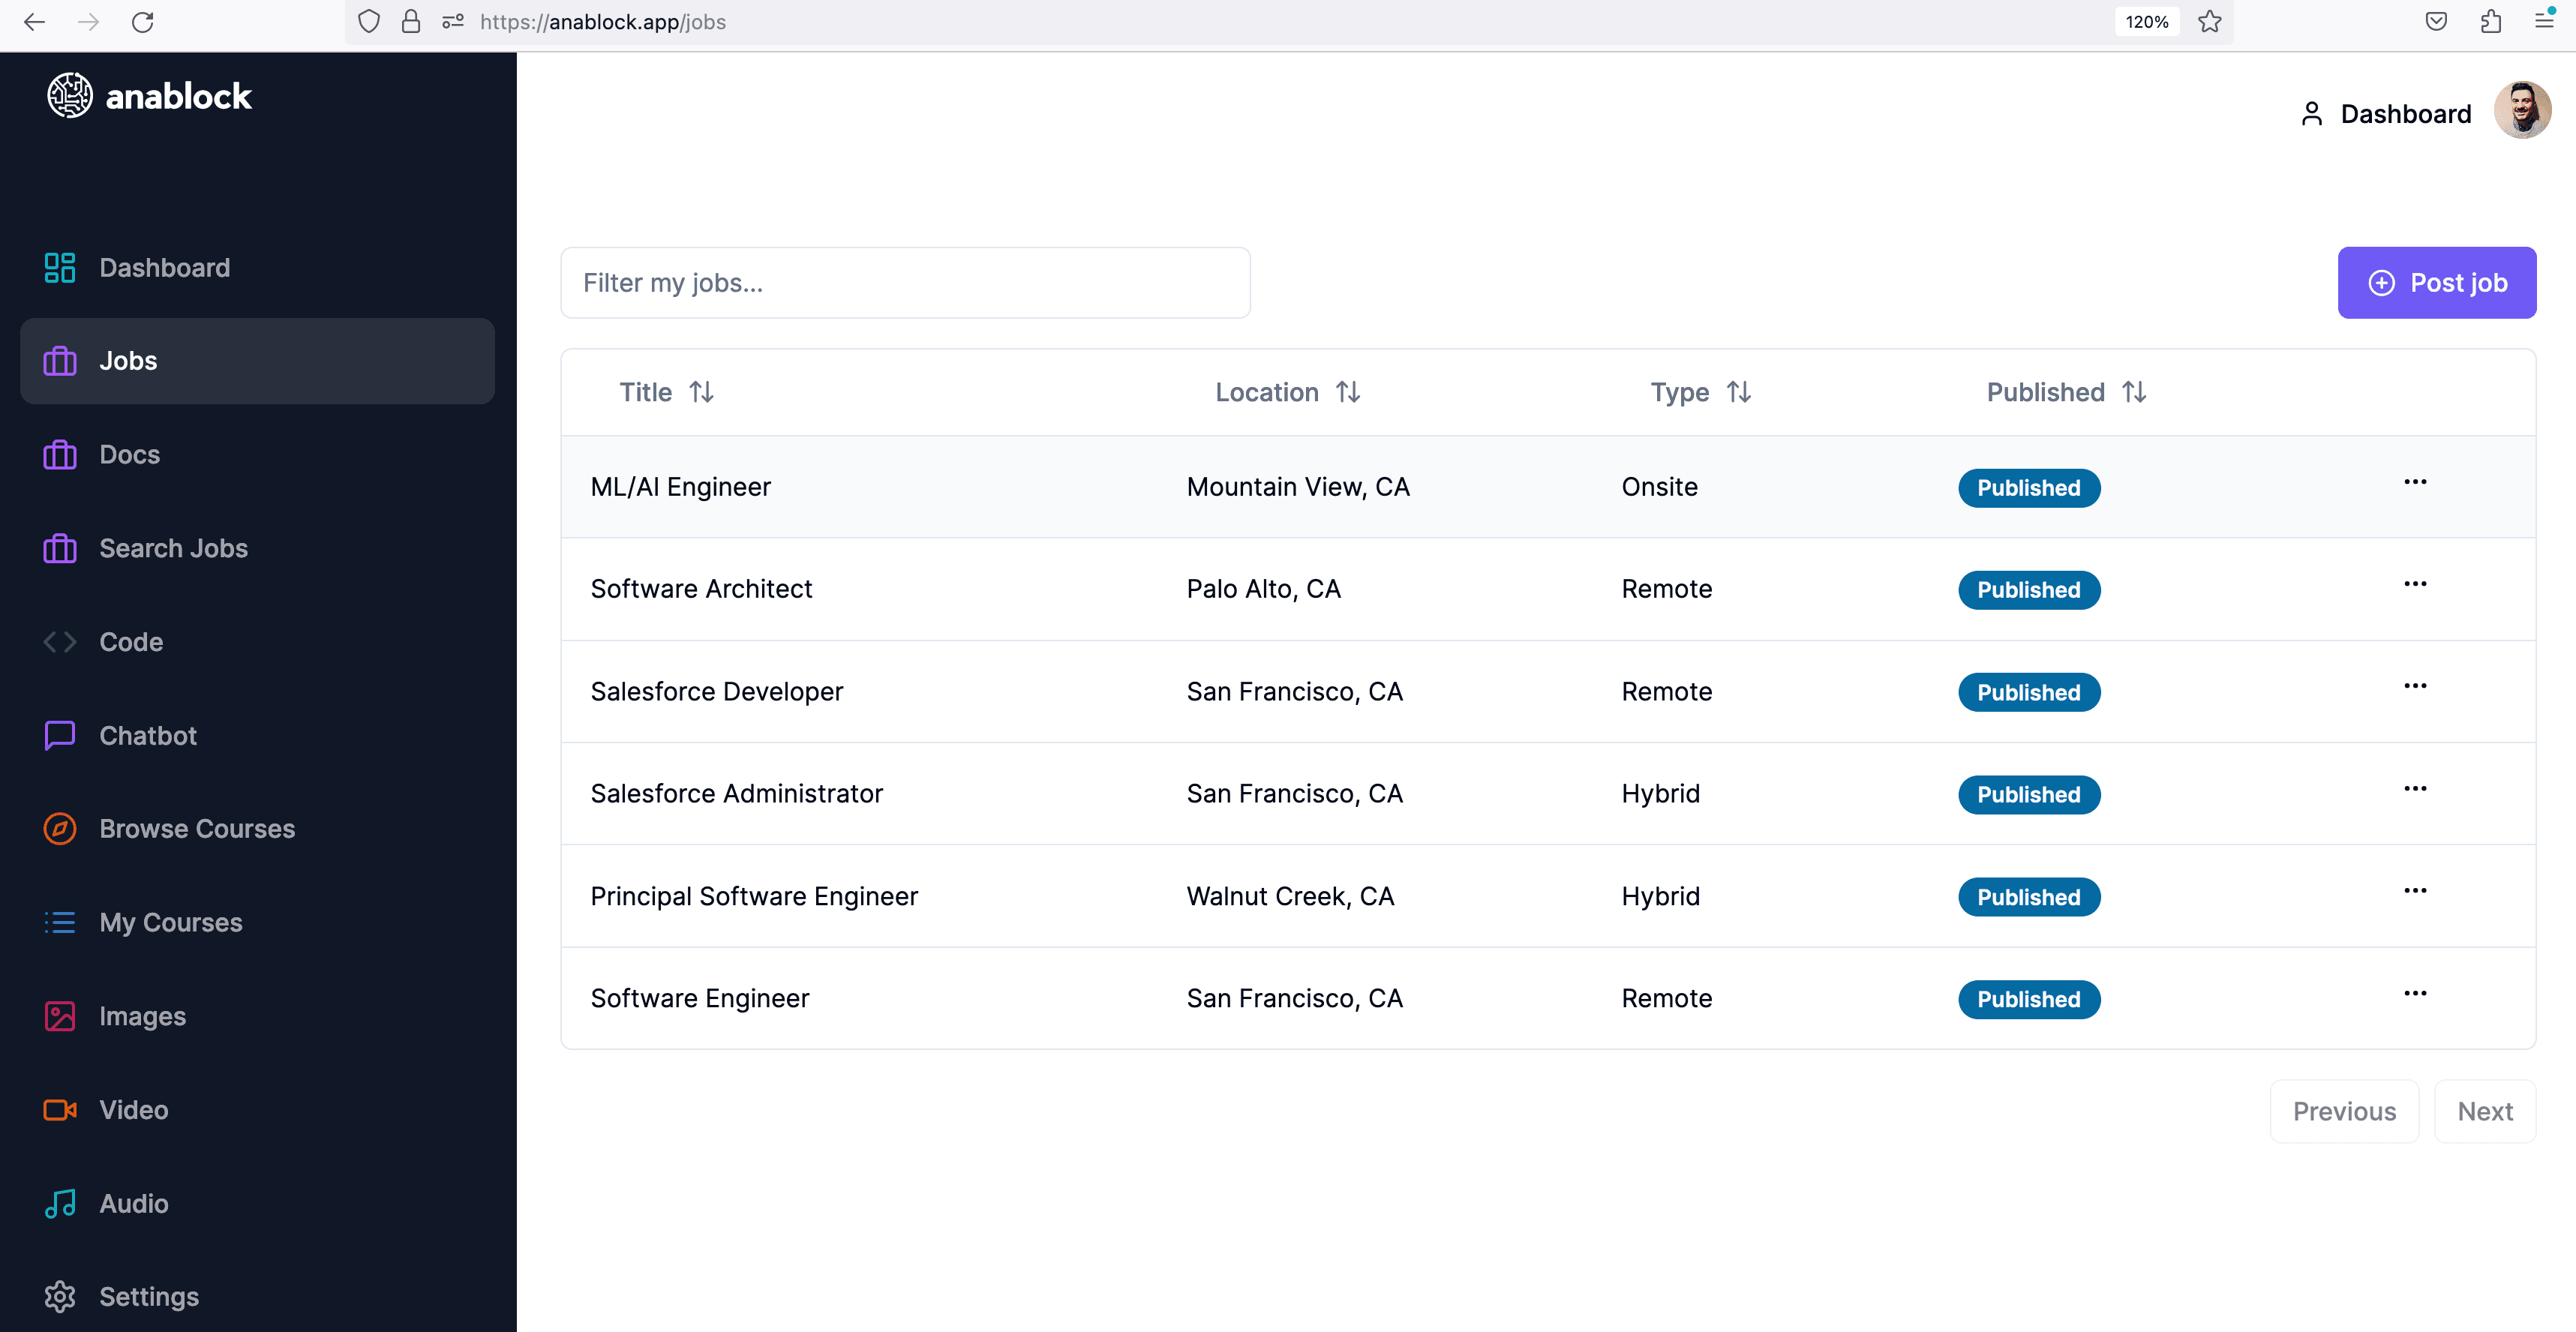
Task: Open the Images sidebar icon
Action: (x=59, y=1016)
